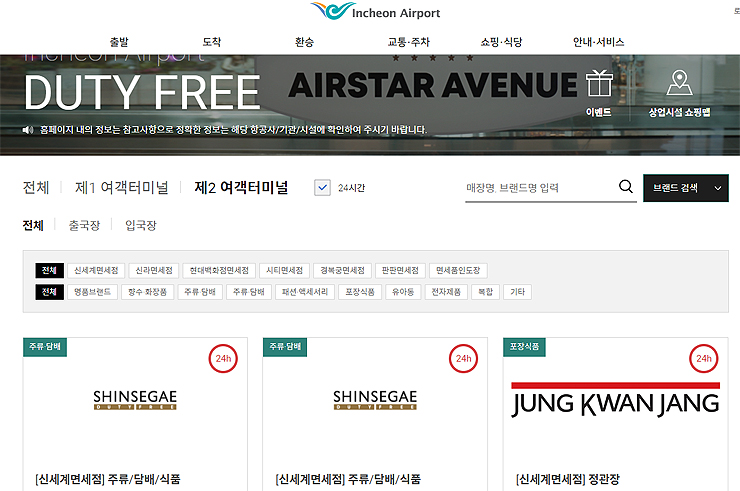Screen dimensions: 740x491
Task: Filter by 복합 category
Action: click(485, 292)
